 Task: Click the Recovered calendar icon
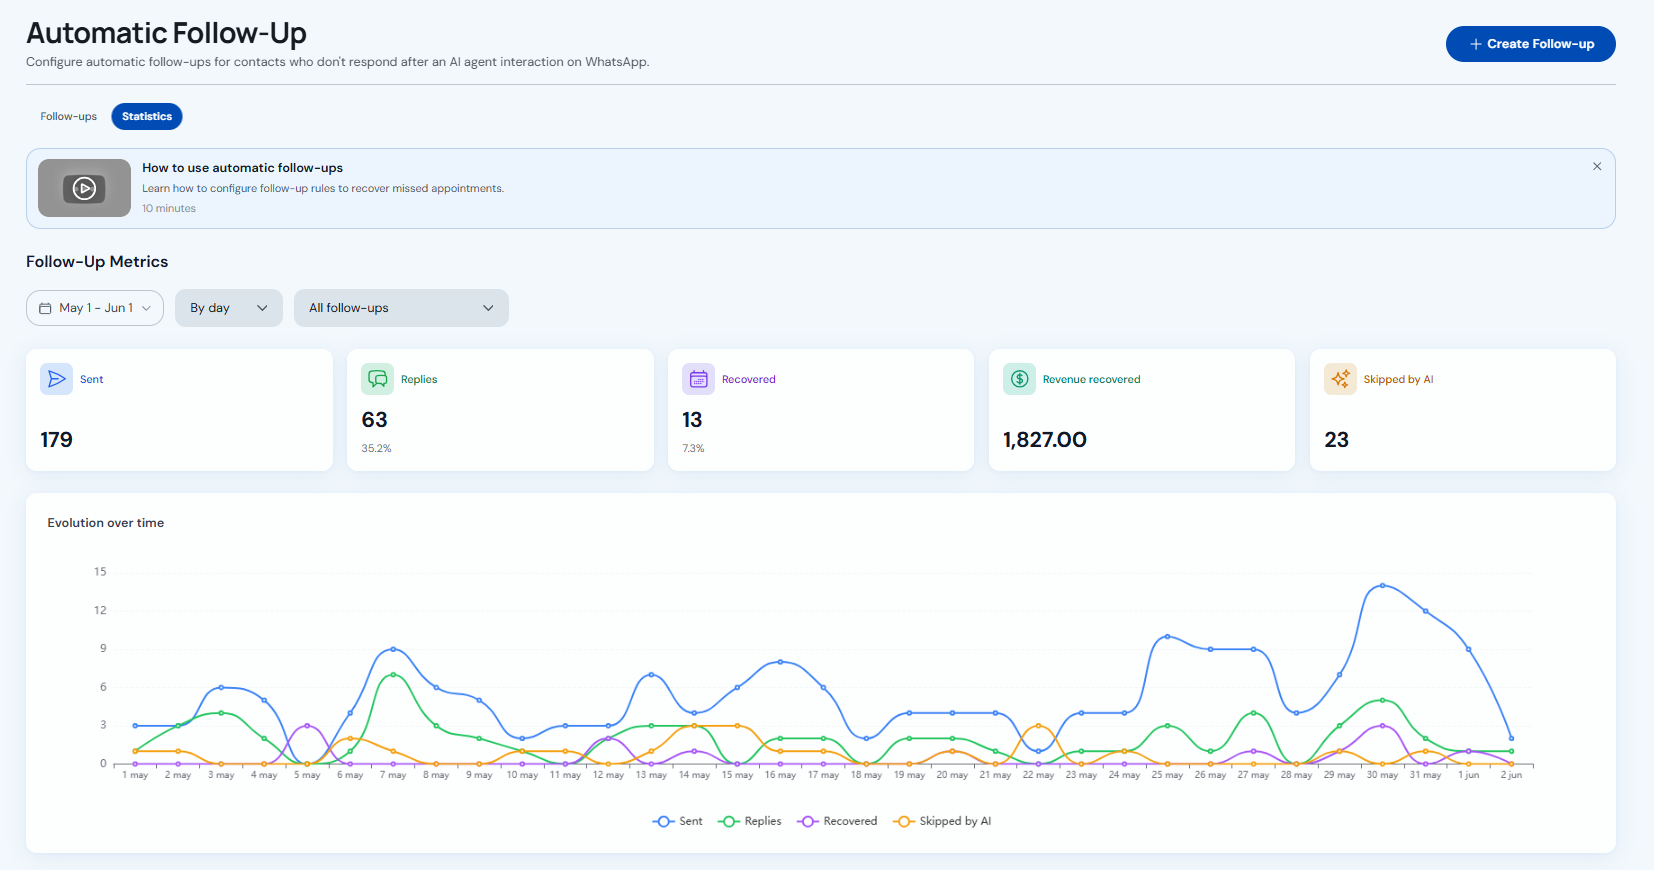coord(699,379)
